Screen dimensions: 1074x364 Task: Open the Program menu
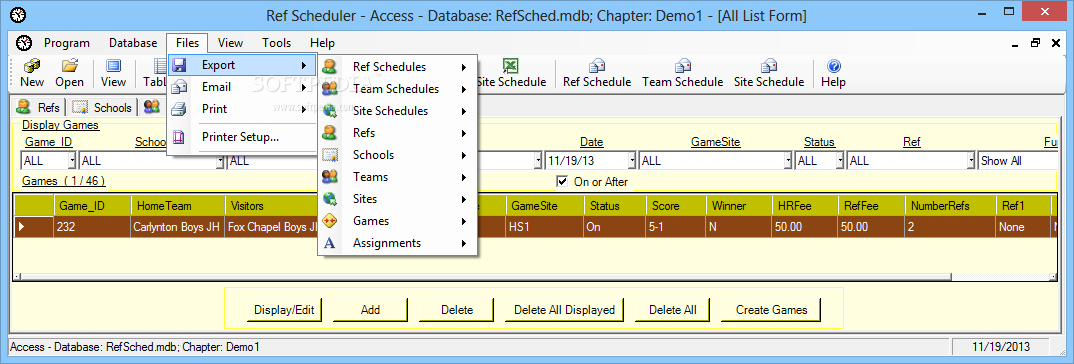67,43
